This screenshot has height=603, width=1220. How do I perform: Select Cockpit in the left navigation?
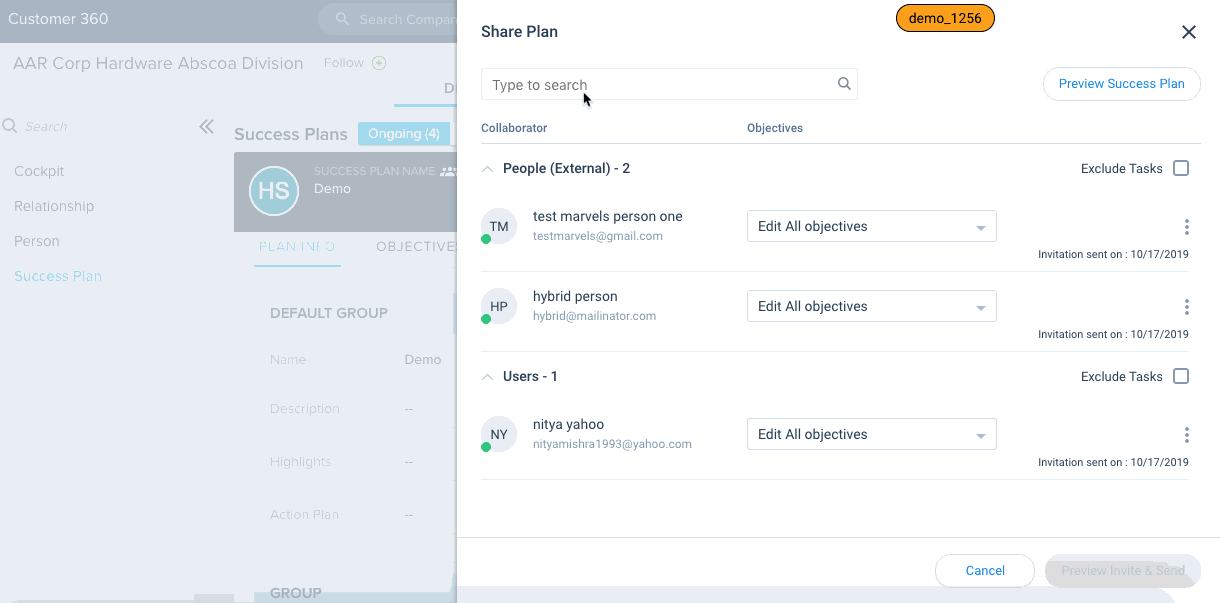(39, 171)
